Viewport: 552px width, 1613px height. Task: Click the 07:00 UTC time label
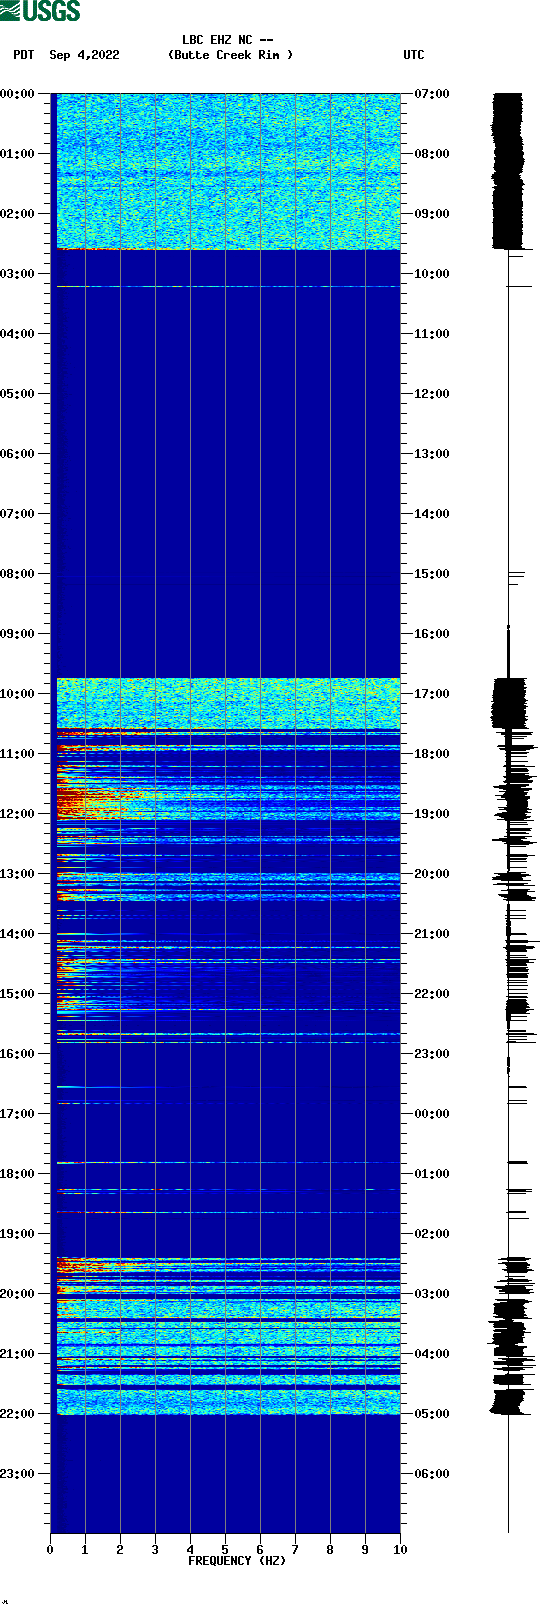click(432, 94)
